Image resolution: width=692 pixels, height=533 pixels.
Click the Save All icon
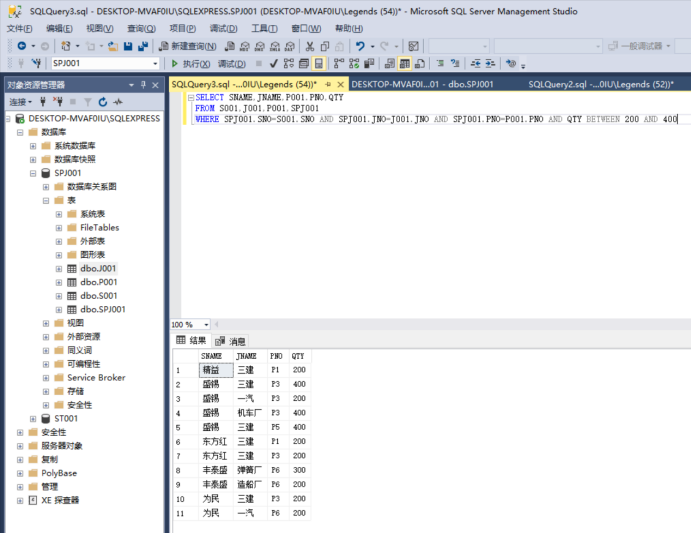click(x=143, y=46)
